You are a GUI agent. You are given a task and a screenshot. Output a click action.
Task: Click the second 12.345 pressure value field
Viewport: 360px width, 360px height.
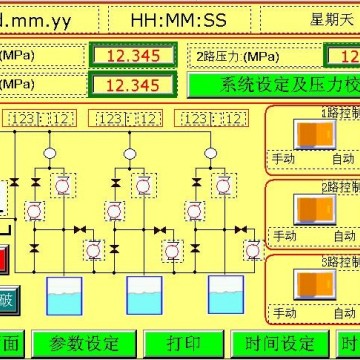coord(132,85)
